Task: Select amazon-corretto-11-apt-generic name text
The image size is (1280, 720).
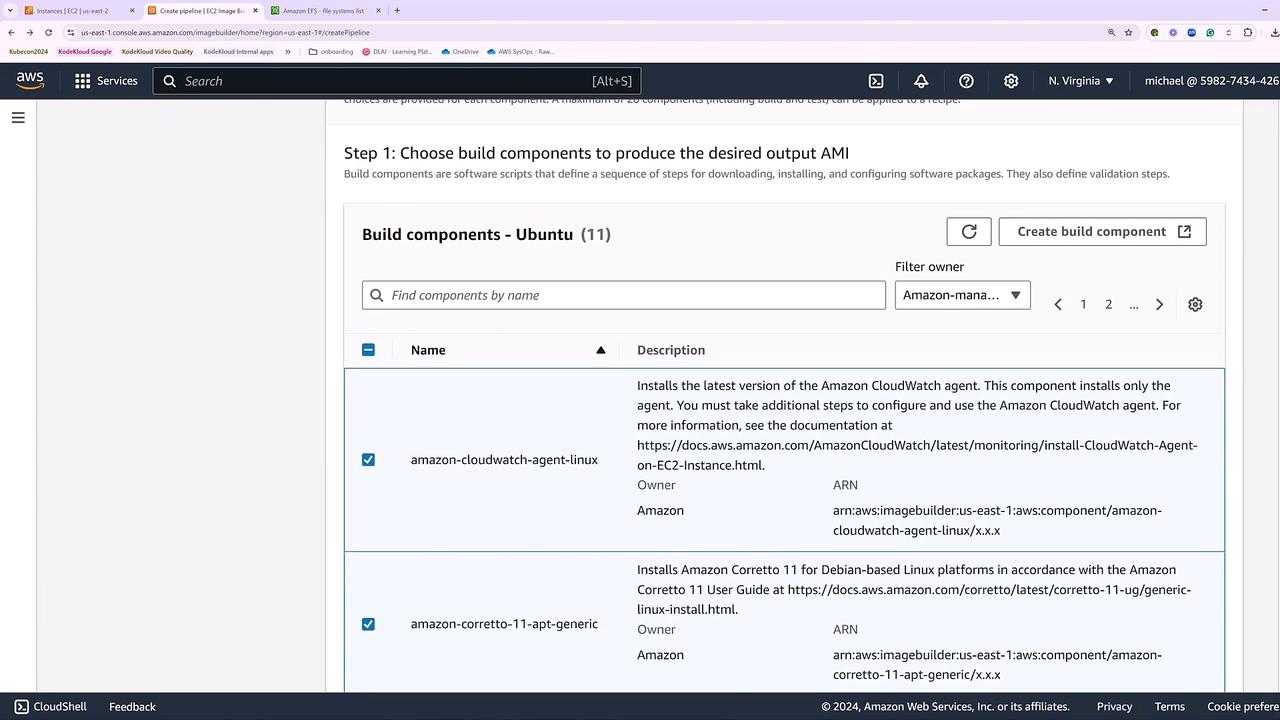Action: click(504, 624)
